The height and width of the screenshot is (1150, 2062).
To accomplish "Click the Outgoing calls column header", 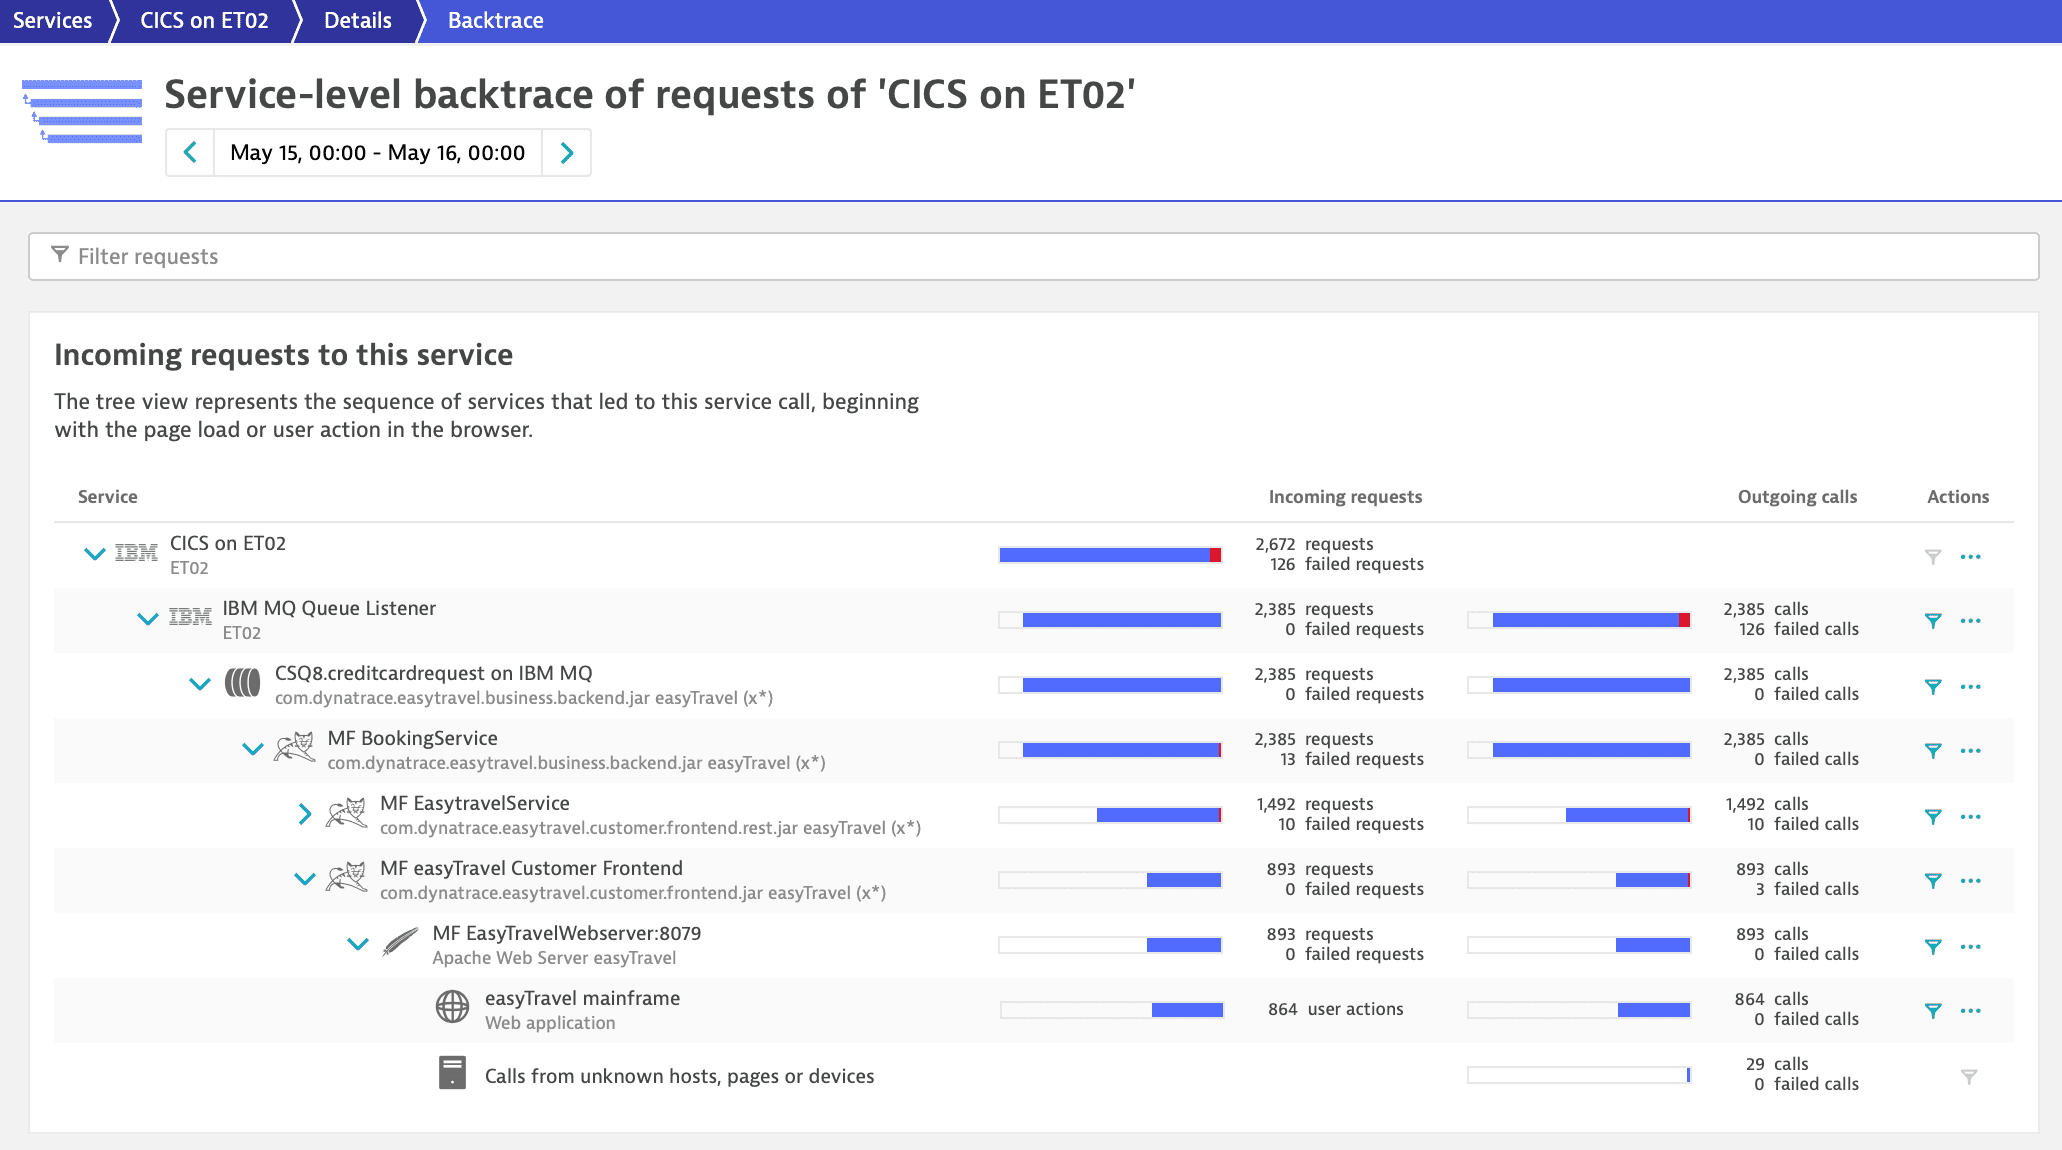I will 1797,497.
